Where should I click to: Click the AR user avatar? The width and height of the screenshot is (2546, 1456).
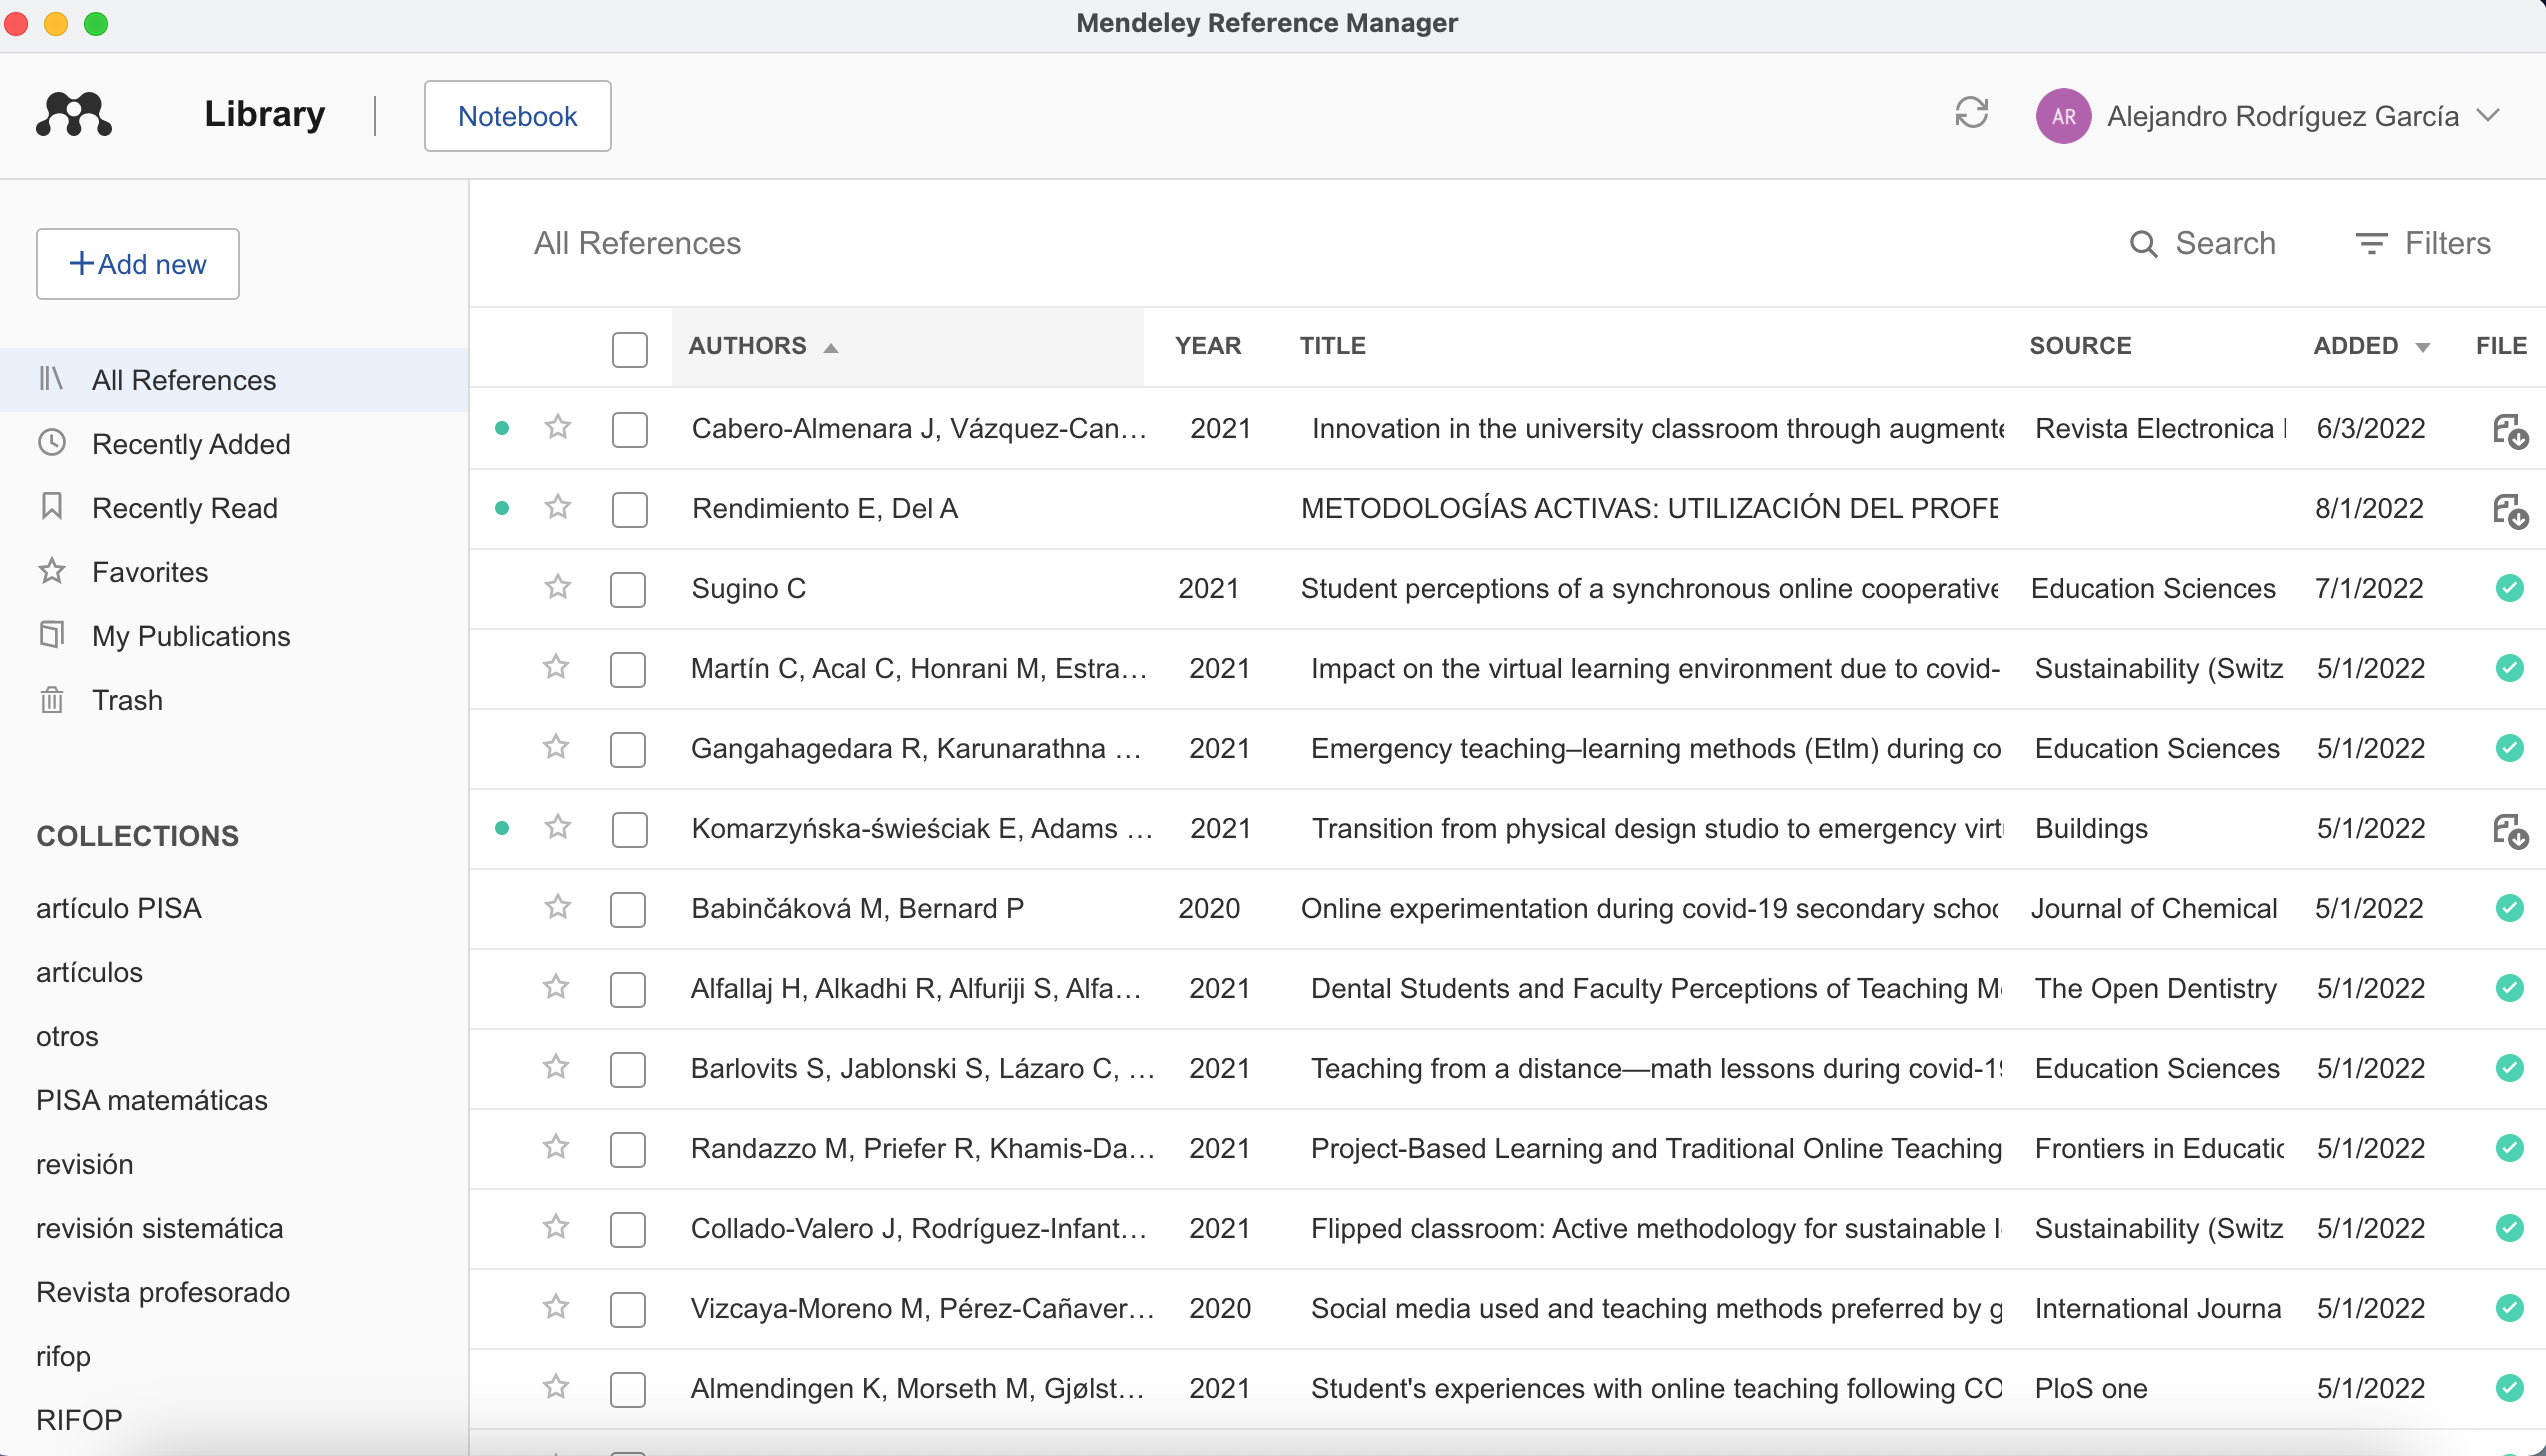point(2063,116)
